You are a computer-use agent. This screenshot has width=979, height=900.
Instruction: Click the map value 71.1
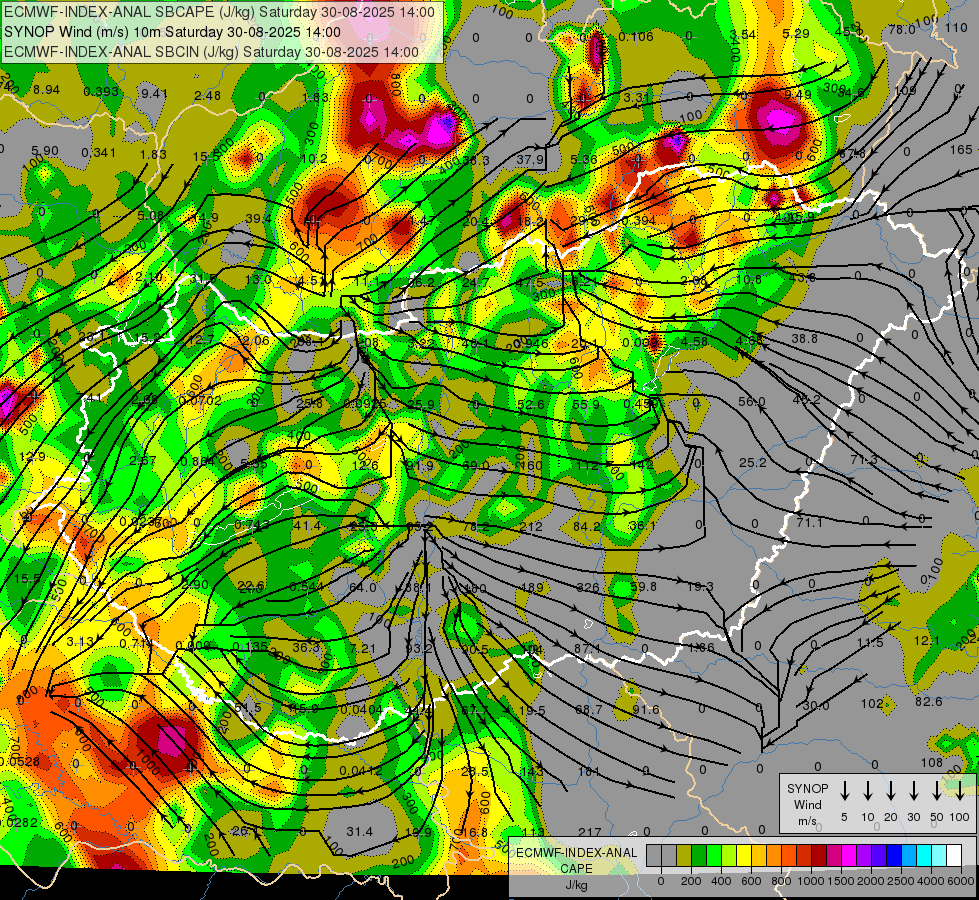810,522
